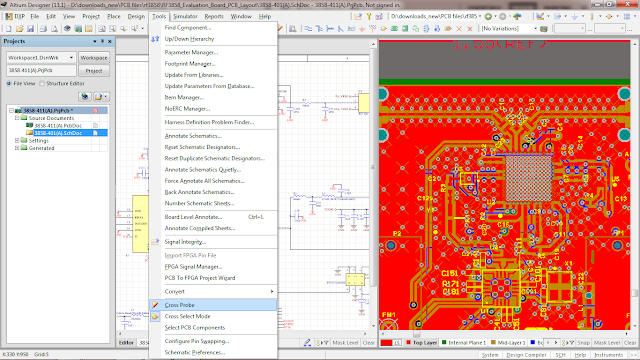Image resolution: width=640 pixels, height=360 pixels.
Task: Collapse the 3858-411(A).PrjPcb tree node
Action: point(11,111)
